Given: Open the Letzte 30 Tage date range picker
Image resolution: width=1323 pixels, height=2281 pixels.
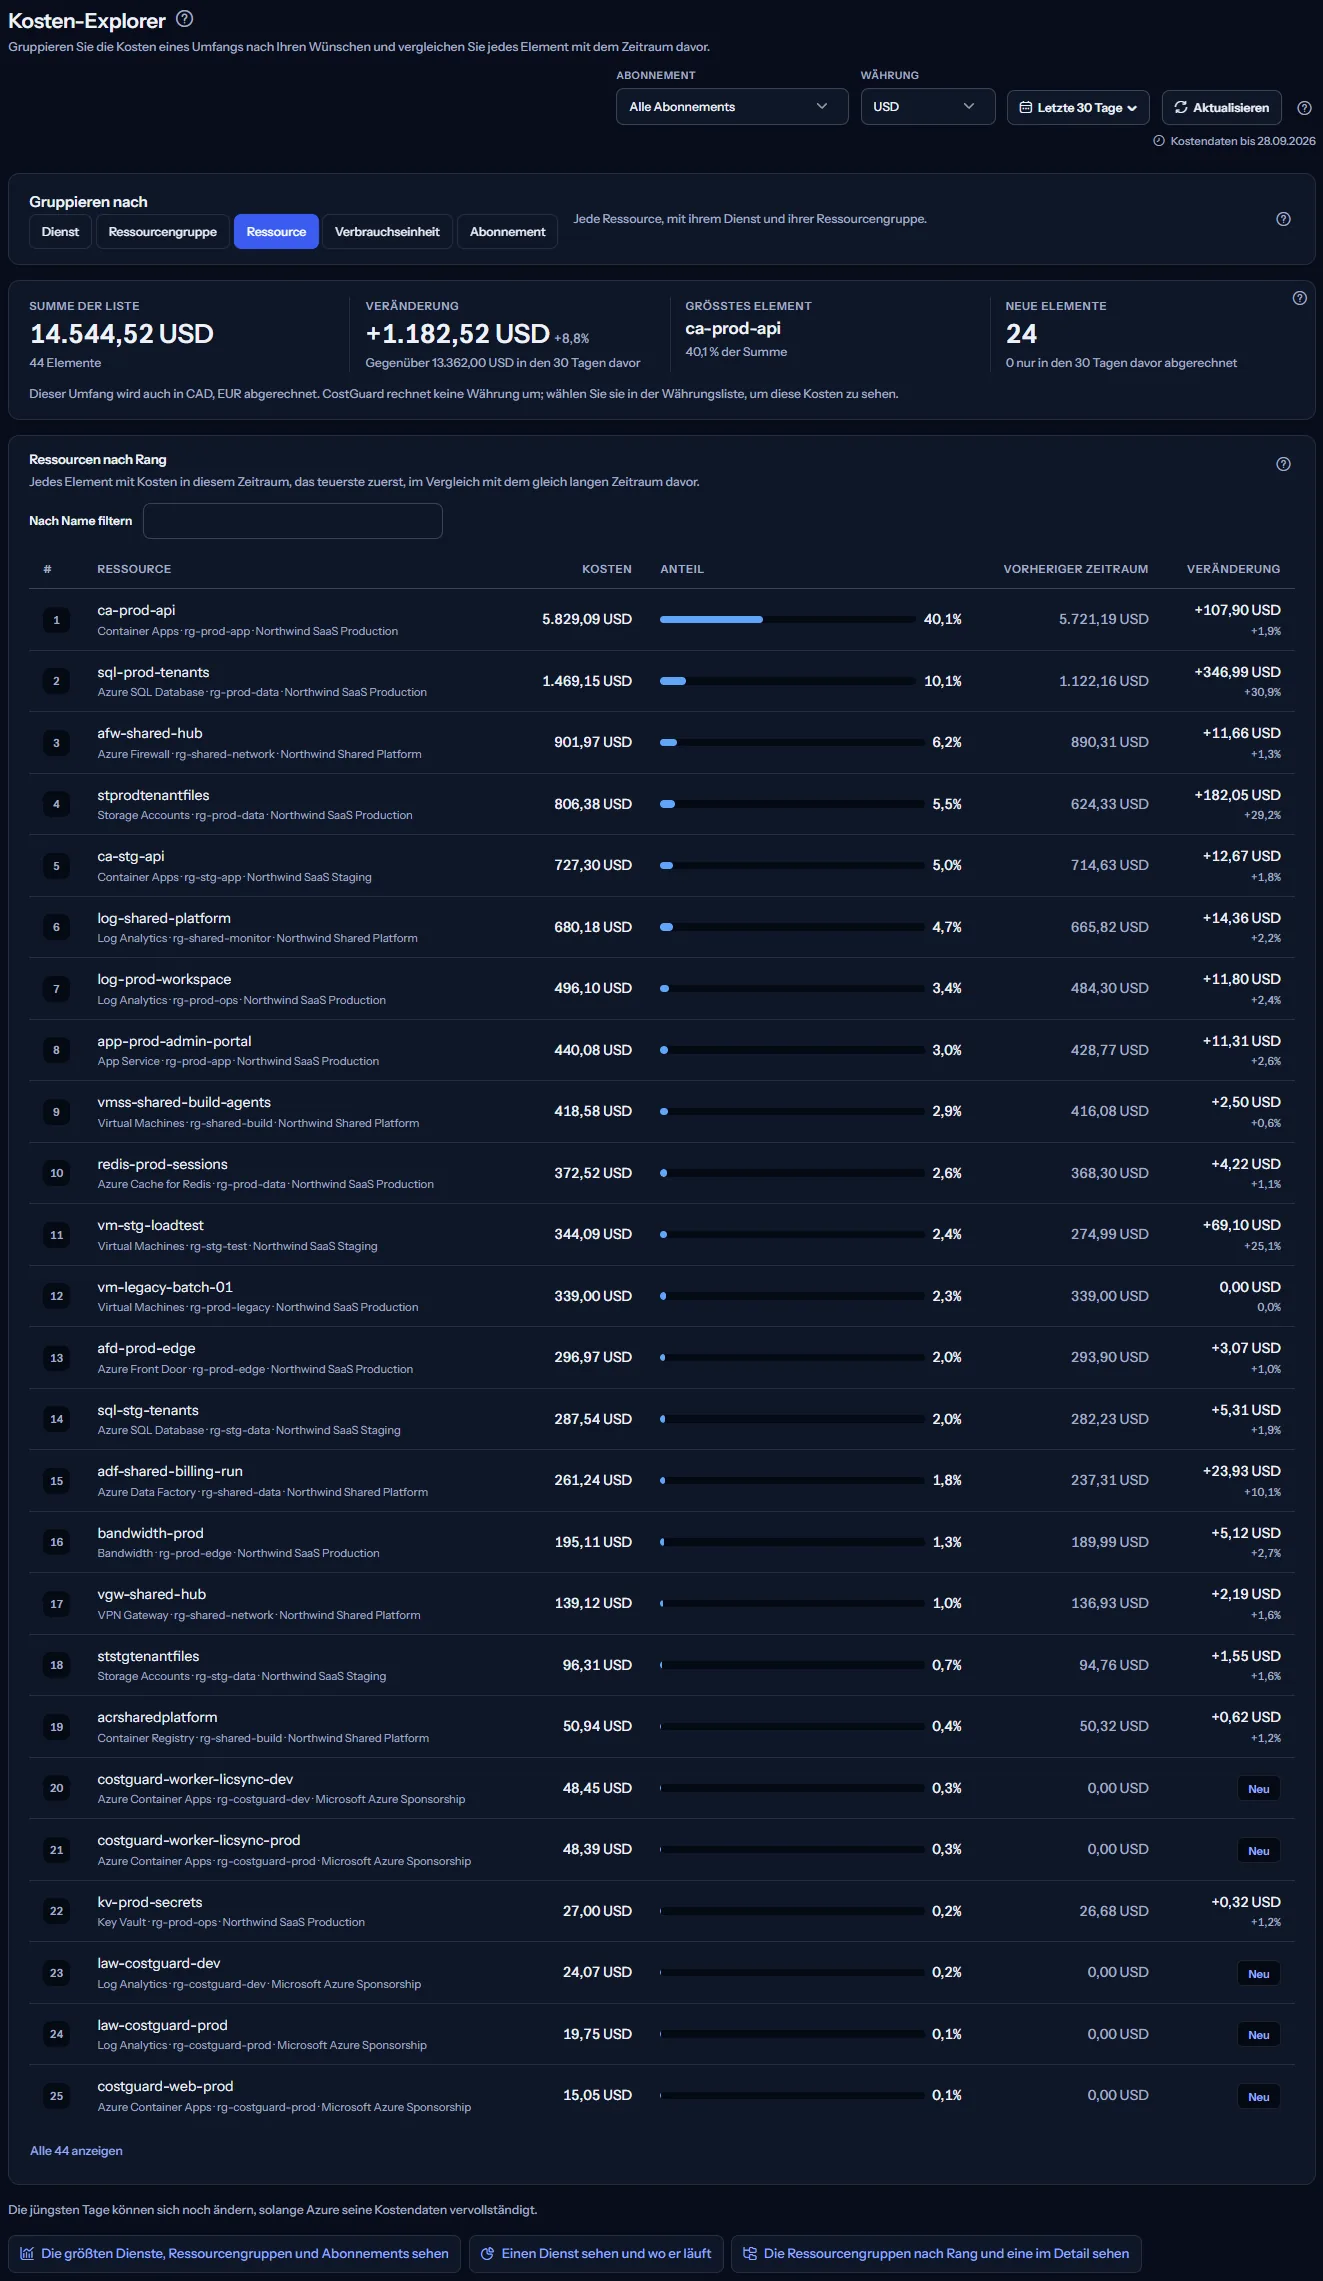Looking at the screenshot, I should pyautogui.click(x=1078, y=107).
